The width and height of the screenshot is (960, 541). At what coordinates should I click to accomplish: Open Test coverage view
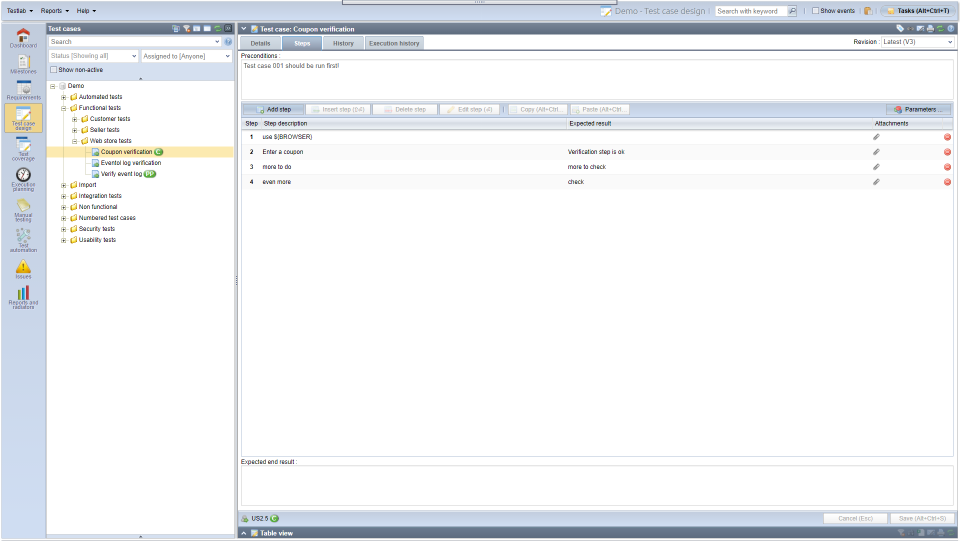point(23,149)
